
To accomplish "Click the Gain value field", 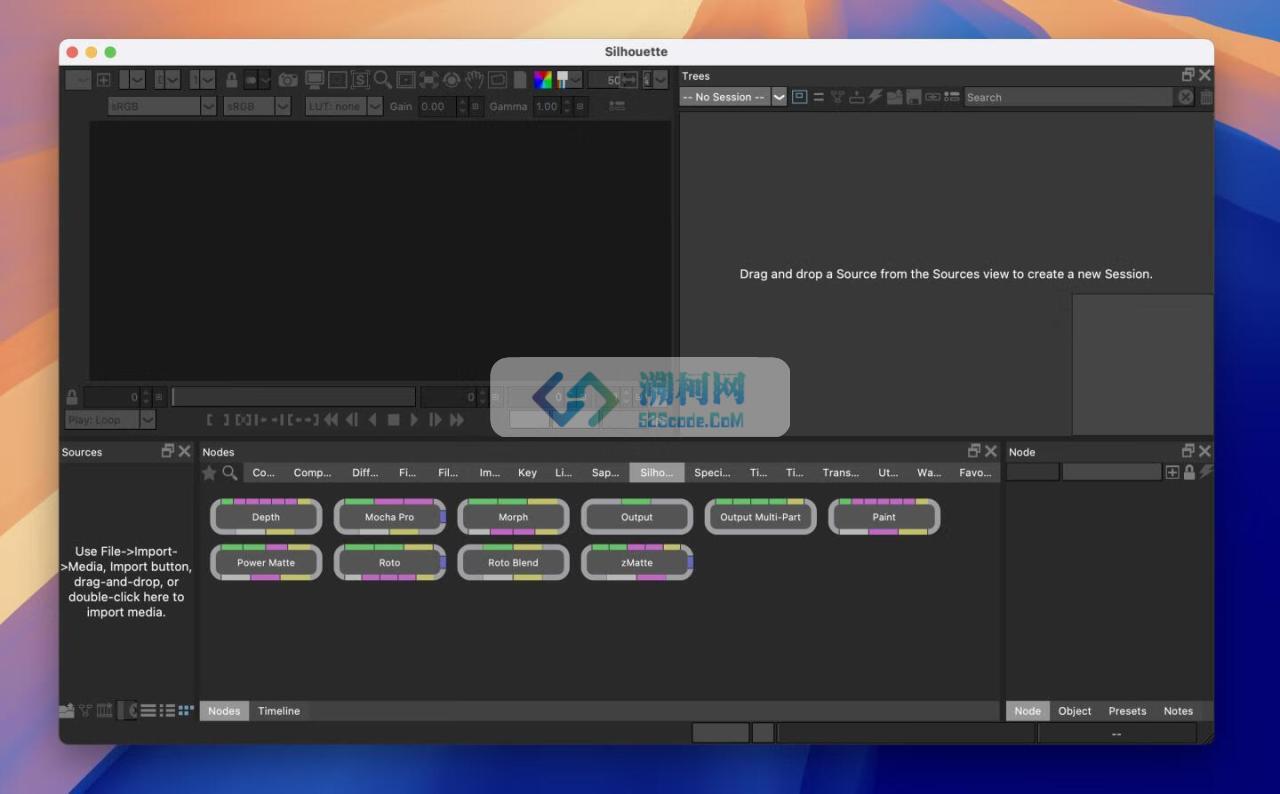I will tap(437, 106).
